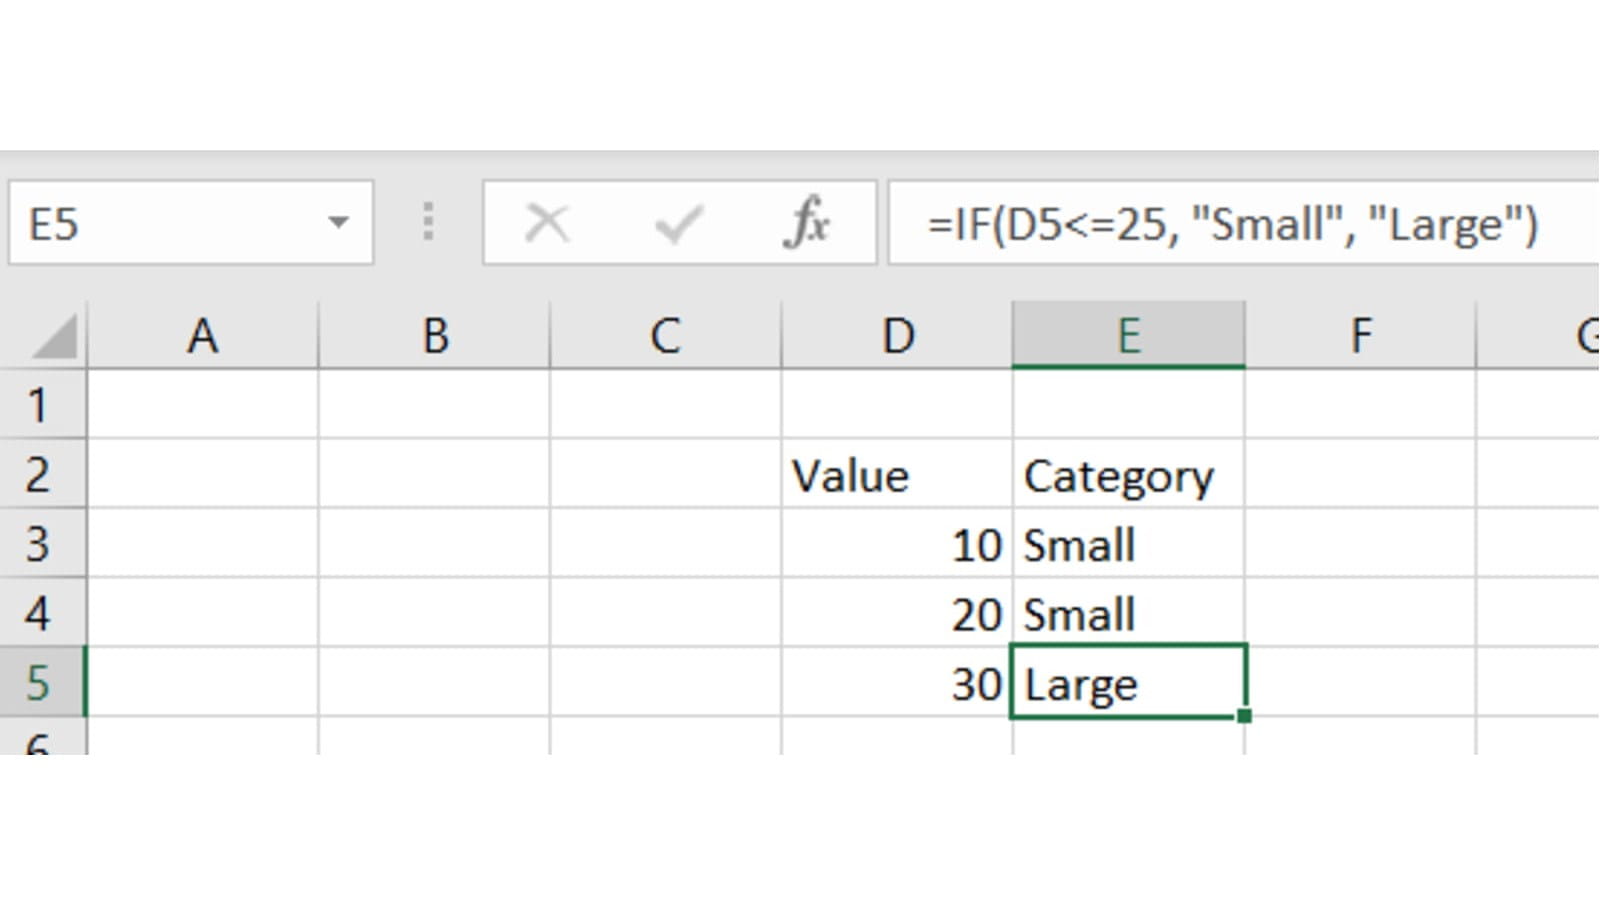1600x900 pixels.
Task: Click the Select All corner triangle
Action: click(54, 337)
